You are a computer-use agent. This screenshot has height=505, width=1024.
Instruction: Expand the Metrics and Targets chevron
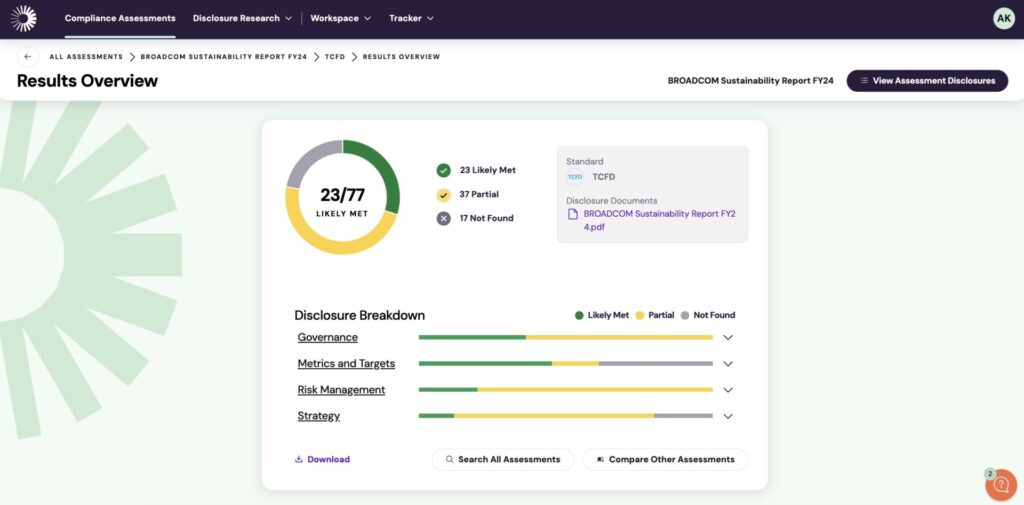pos(728,364)
